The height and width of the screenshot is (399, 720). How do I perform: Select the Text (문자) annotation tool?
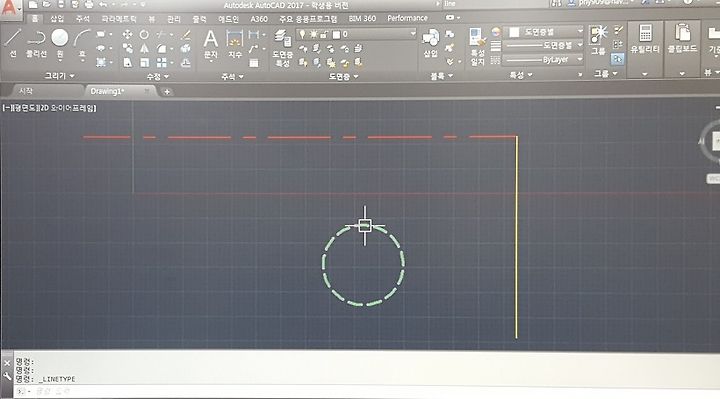point(211,44)
